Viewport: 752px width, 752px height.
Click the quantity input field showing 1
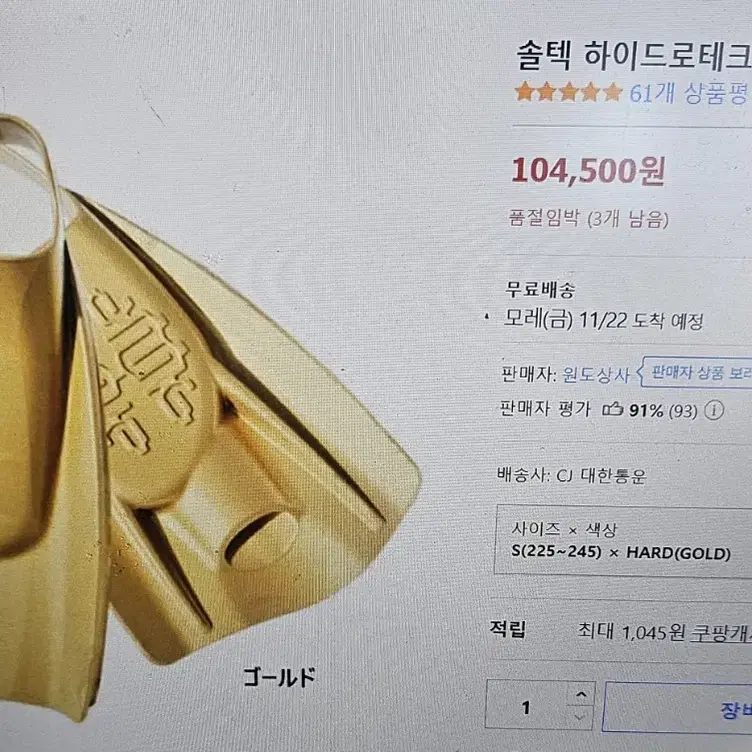(x=528, y=705)
